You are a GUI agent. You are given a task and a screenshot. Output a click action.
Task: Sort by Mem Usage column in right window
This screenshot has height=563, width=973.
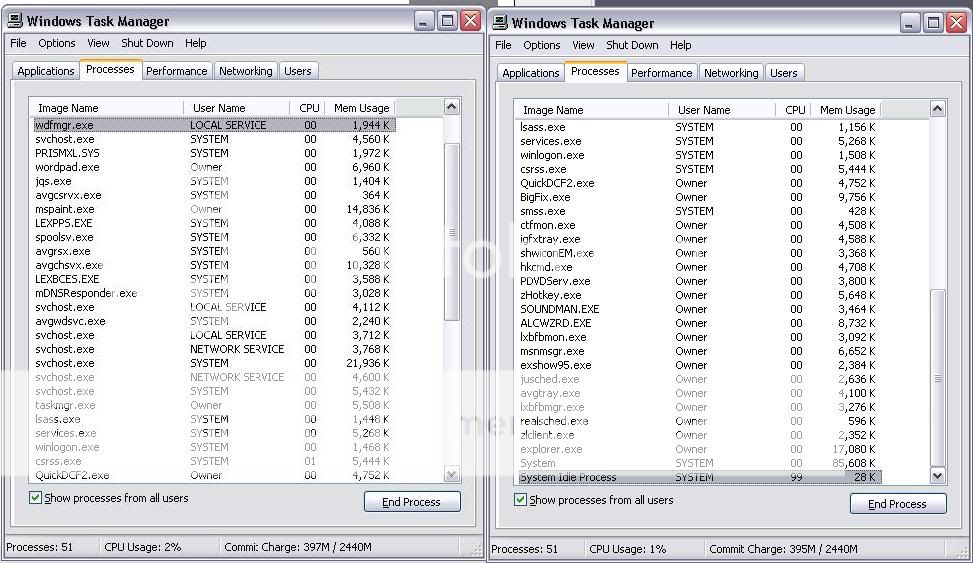tap(845, 109)
